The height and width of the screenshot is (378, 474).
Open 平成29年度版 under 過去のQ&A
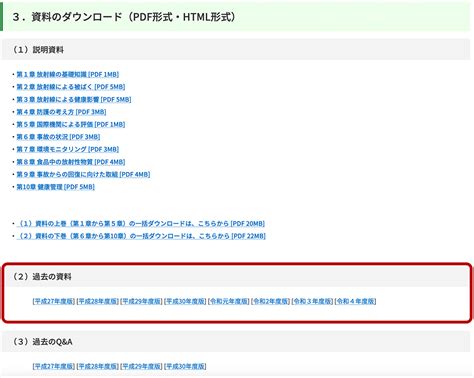[141, 366]
